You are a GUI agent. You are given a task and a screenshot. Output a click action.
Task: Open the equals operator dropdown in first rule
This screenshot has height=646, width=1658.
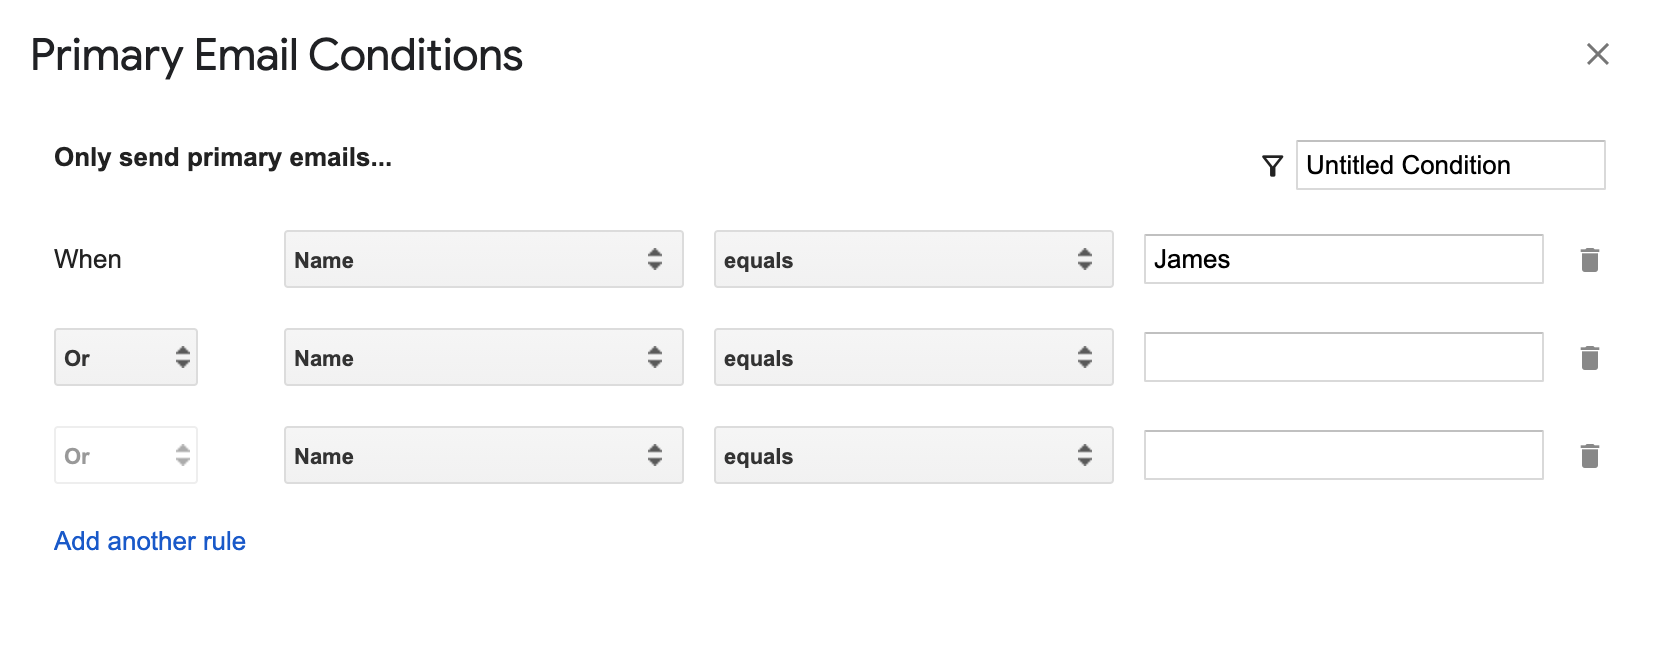(x=913, y=260)
